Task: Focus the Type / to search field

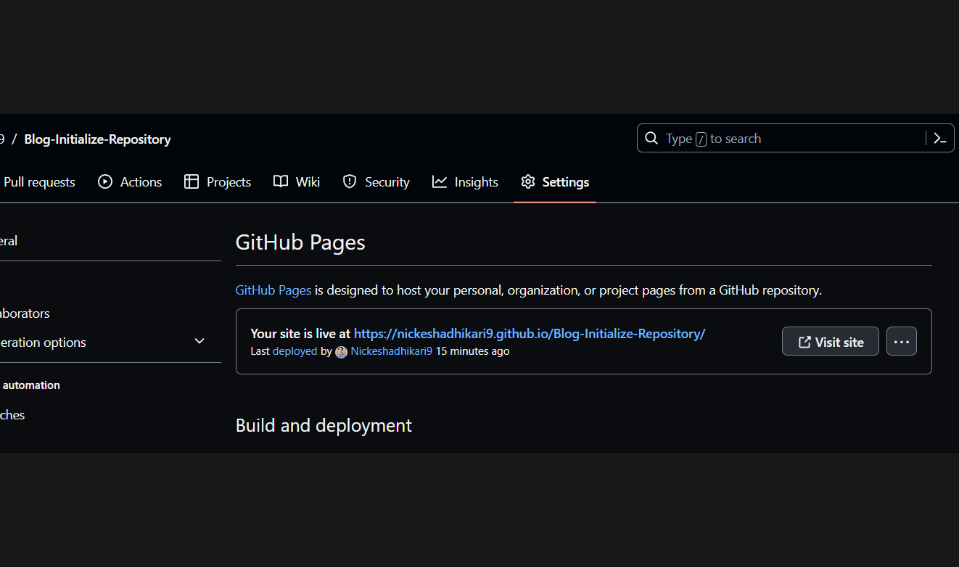Action: click(x=796, y=138)
